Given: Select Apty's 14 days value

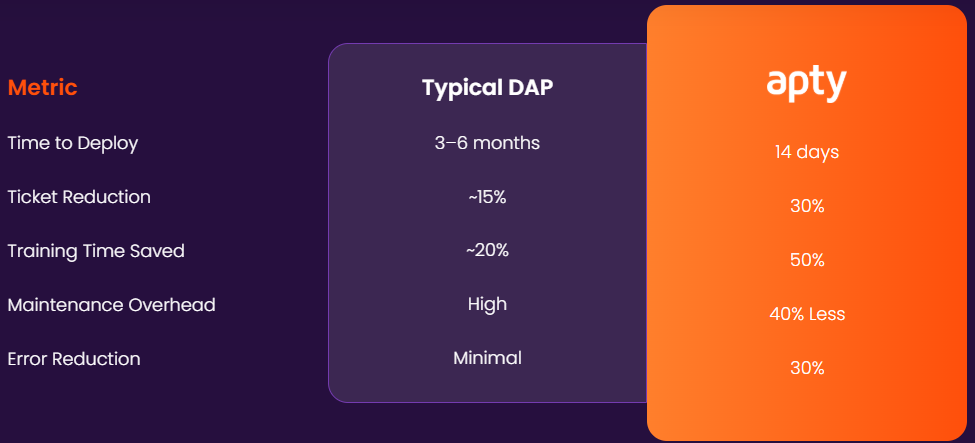Looking at the screenshot, I should tap(806, 153).
